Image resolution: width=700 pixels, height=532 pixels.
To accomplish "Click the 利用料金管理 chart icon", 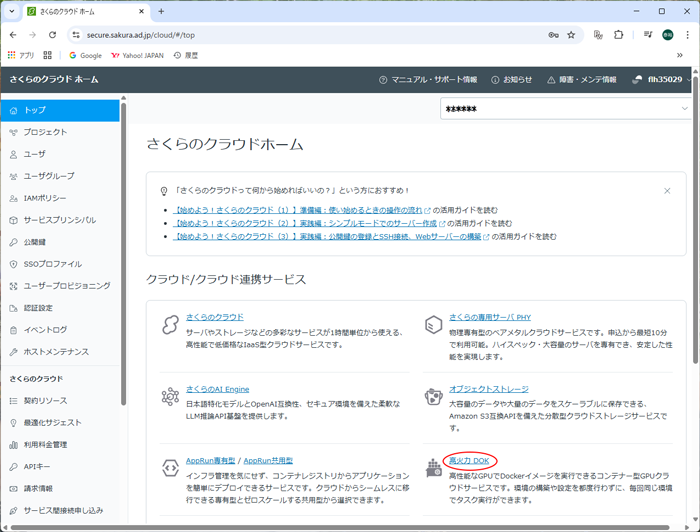I will 13,445.
